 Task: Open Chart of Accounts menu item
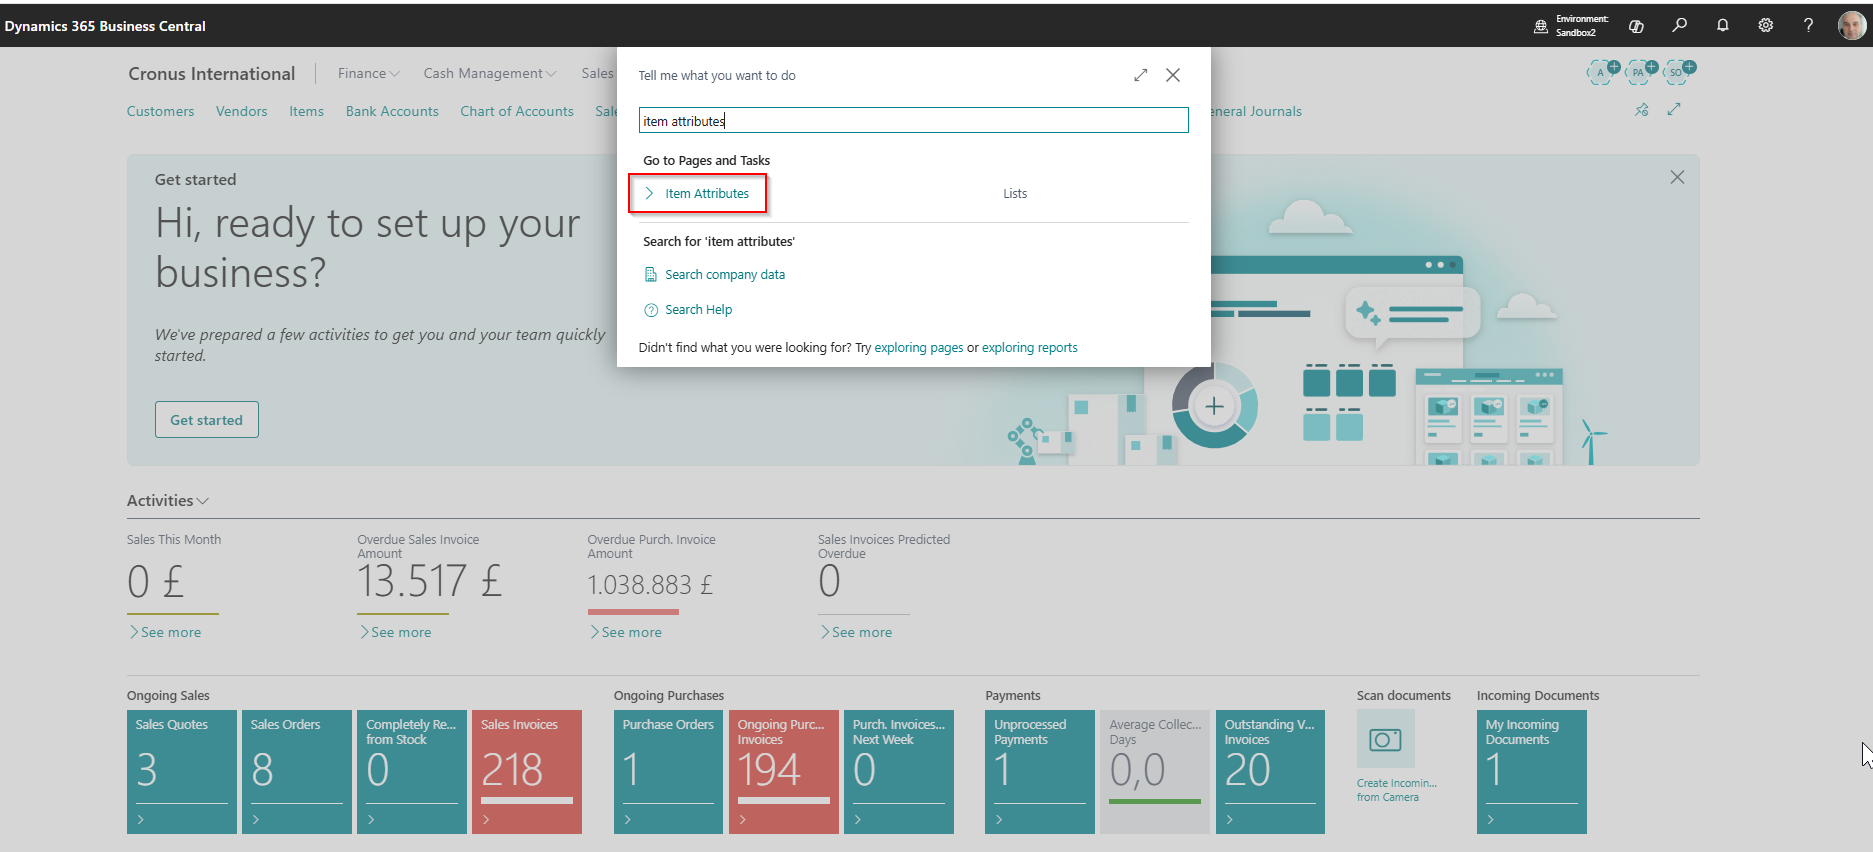pyautogui.click(x=516, y=111)
